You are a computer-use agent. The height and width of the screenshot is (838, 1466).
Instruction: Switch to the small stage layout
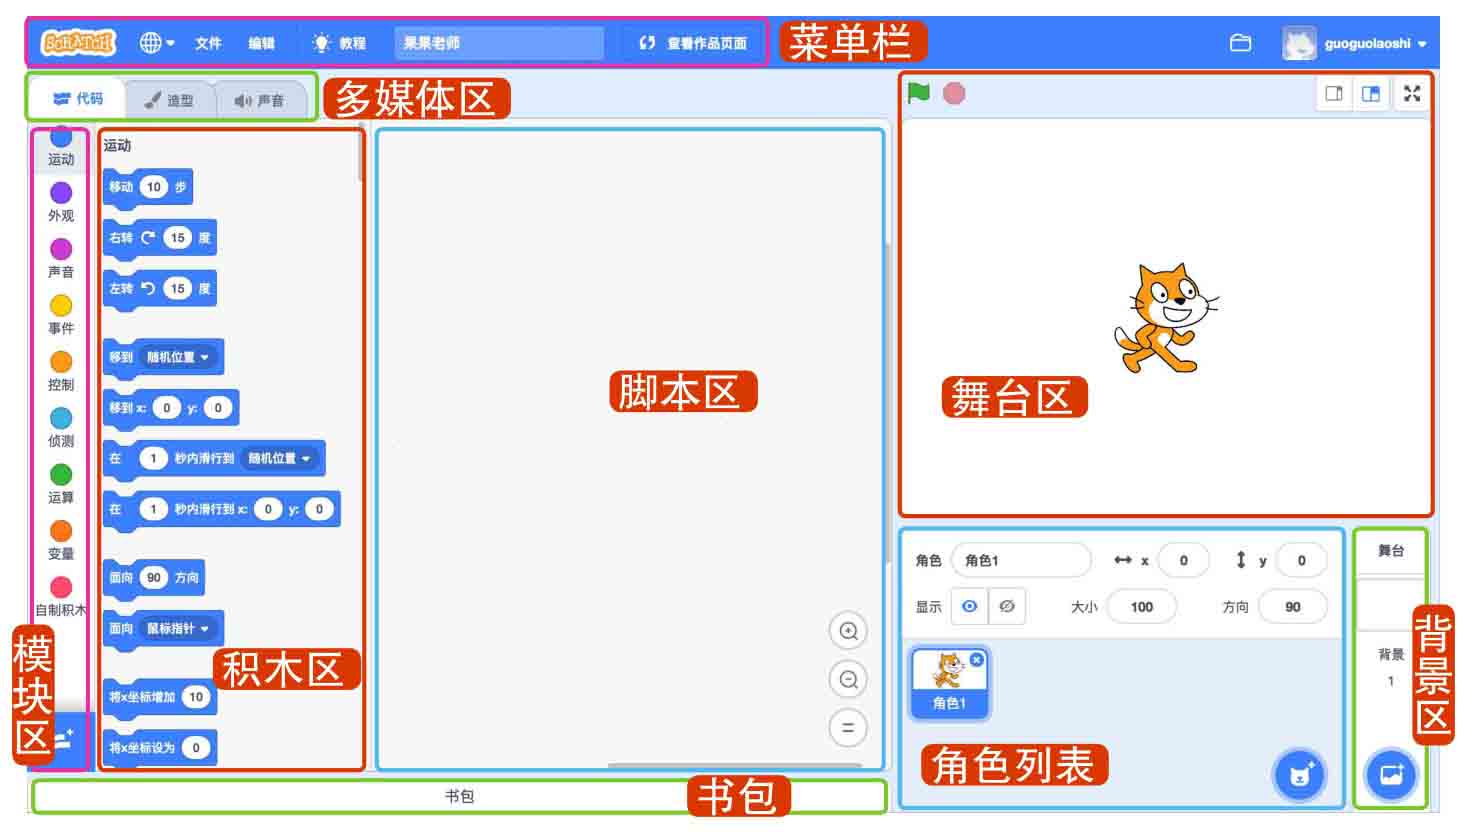pyautogui.click(x=1334, y=94)
